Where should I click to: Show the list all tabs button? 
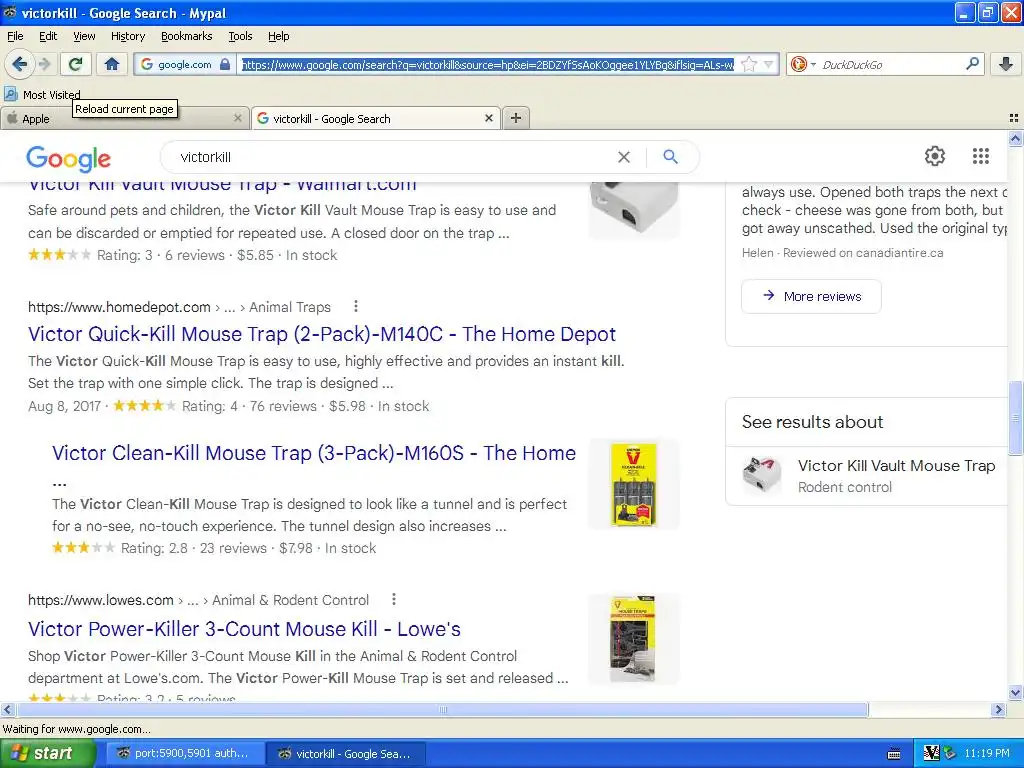click(1014, 118)
